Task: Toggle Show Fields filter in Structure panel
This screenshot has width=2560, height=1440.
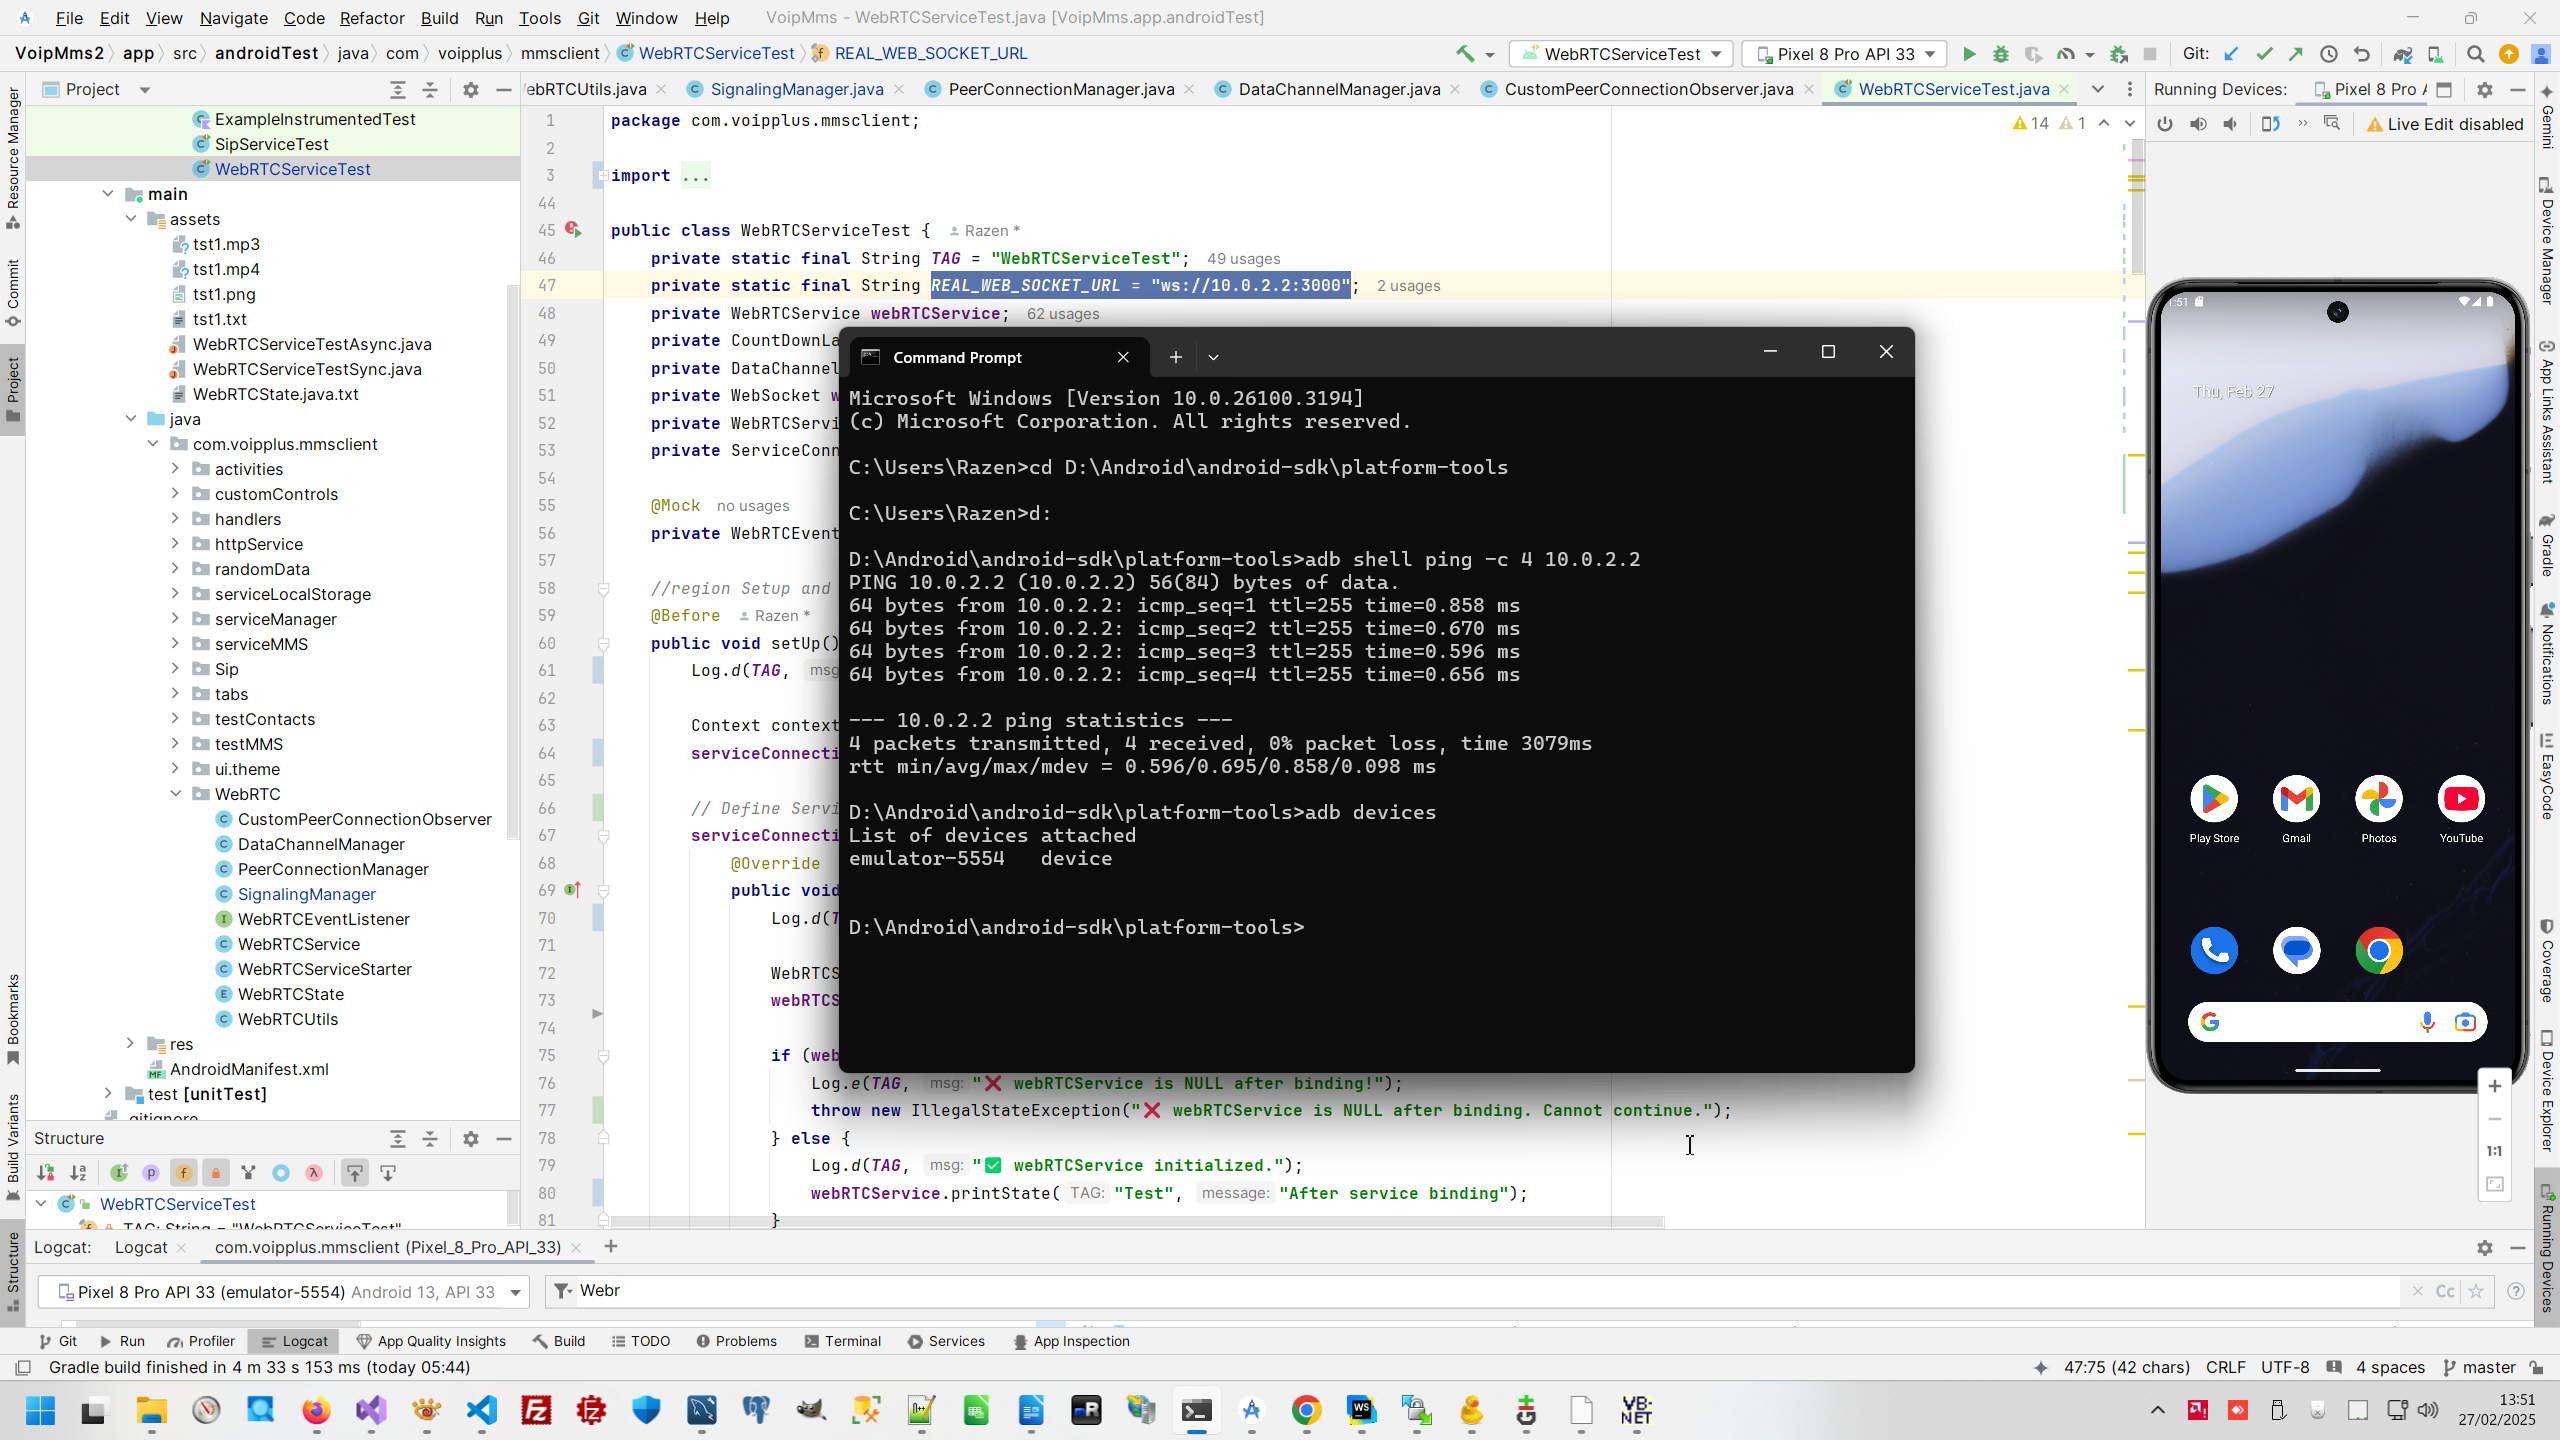Action: click(x=183, y=1173)
